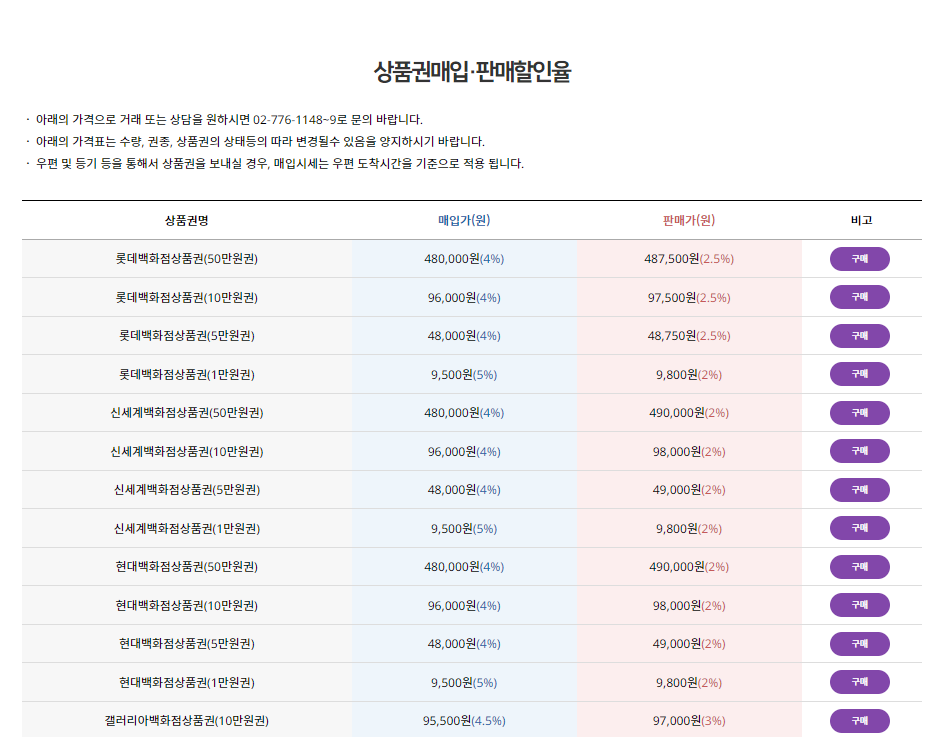Click 구매 button for 신세계백화점상품권(1만원권)
Image resolution: width=931 pixels, height=737 pixels.
coord(859,528)
